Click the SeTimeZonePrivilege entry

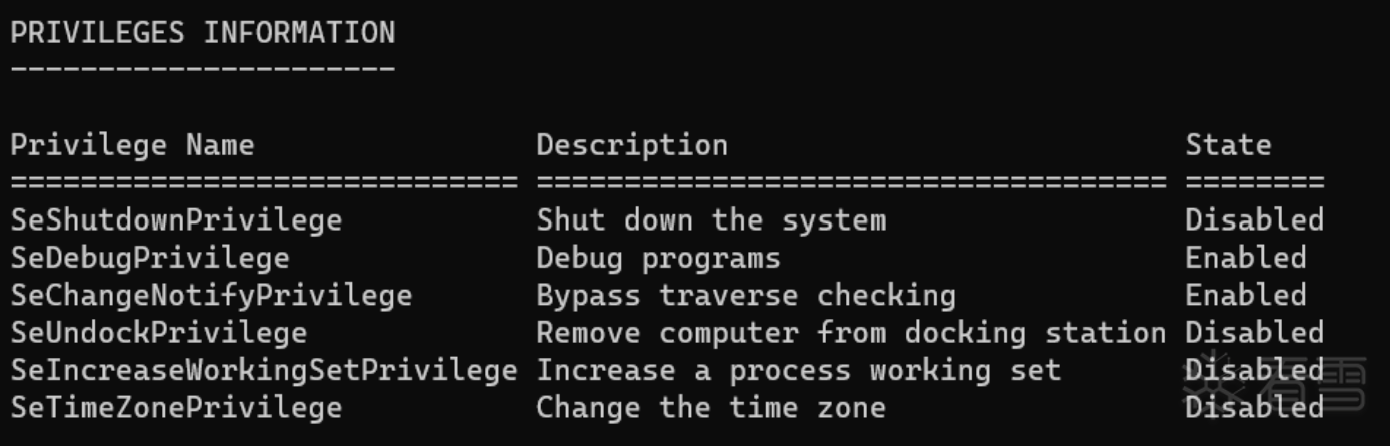(176, 408)
